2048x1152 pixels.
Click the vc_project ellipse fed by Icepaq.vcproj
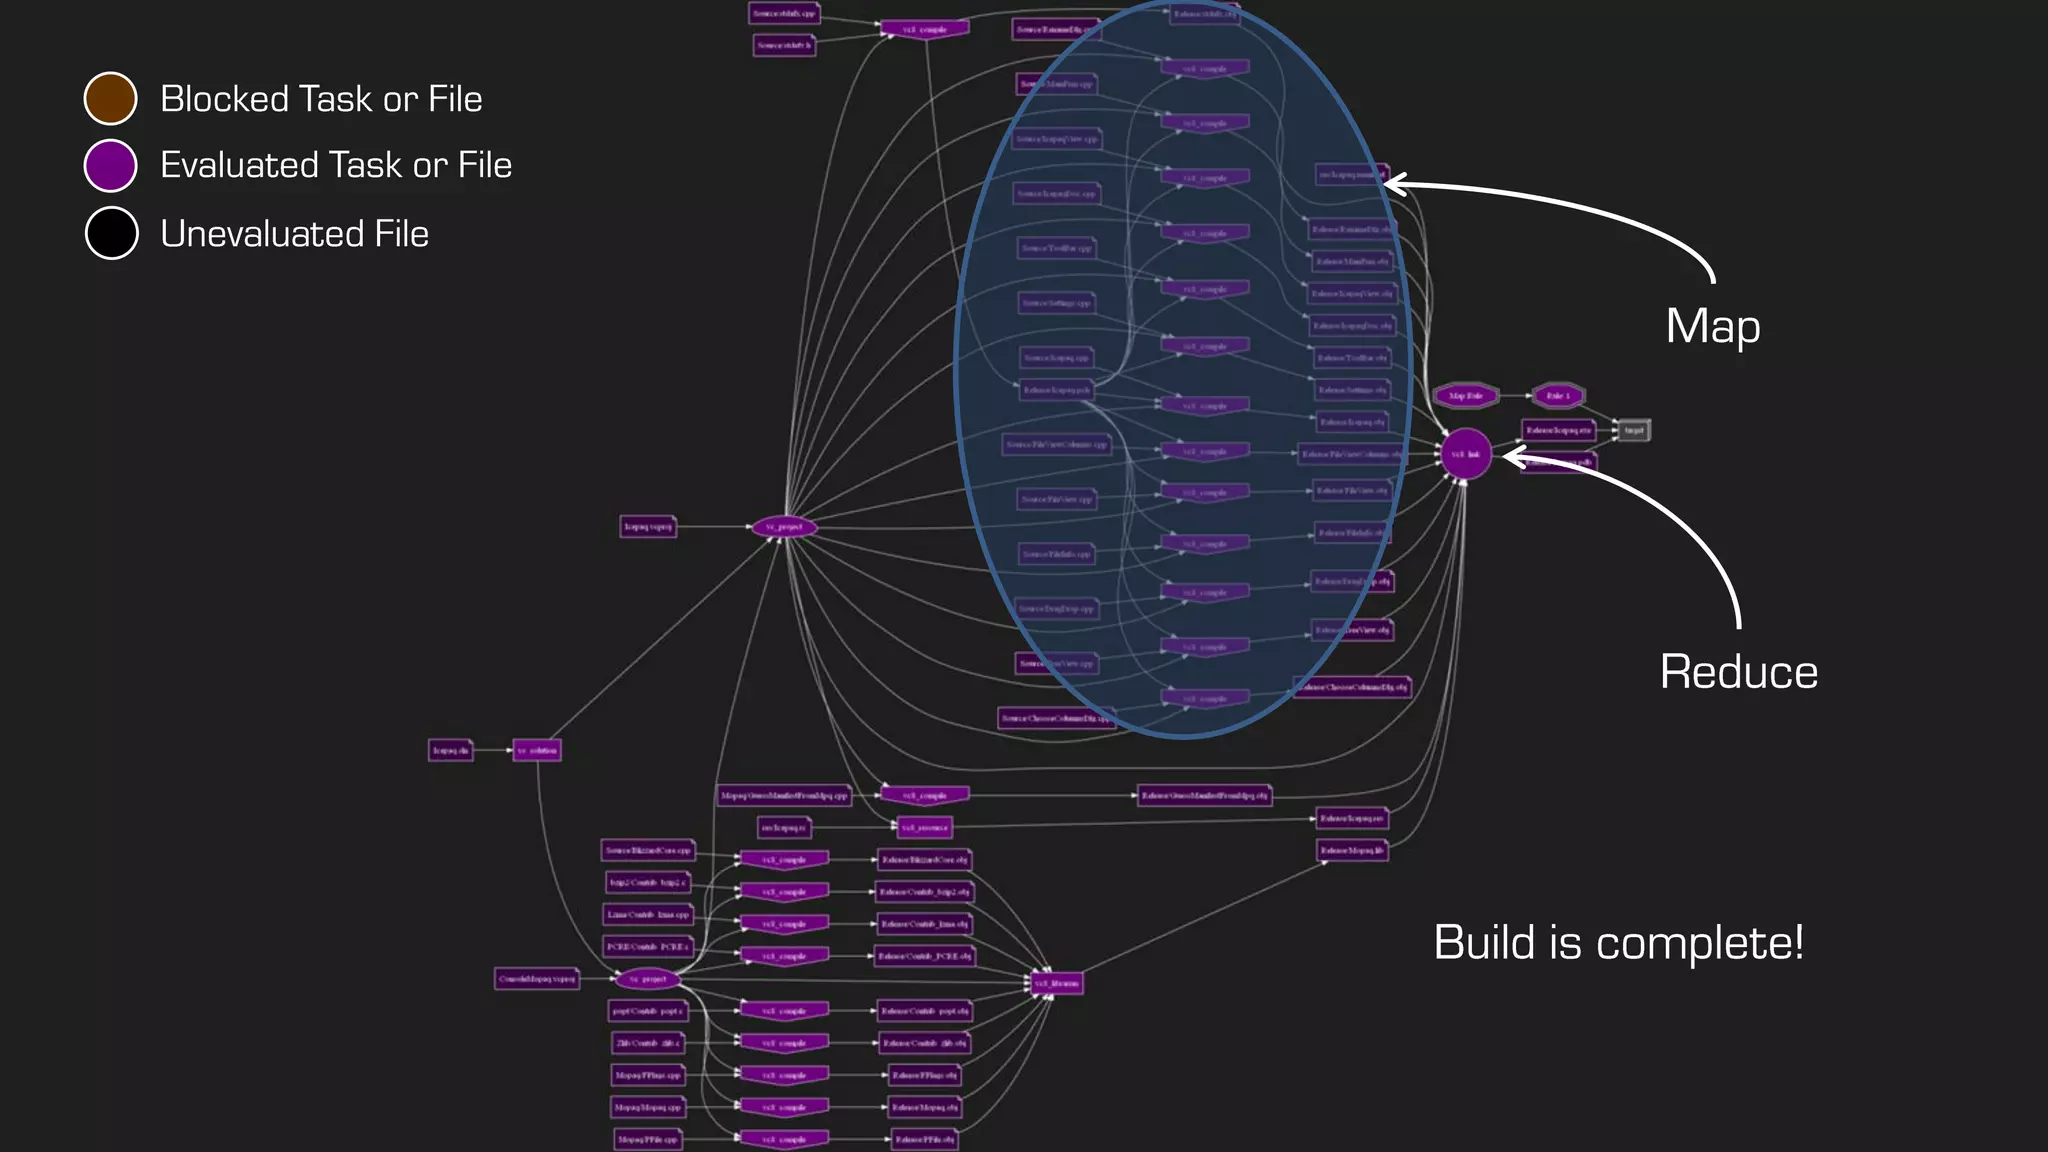784,527
